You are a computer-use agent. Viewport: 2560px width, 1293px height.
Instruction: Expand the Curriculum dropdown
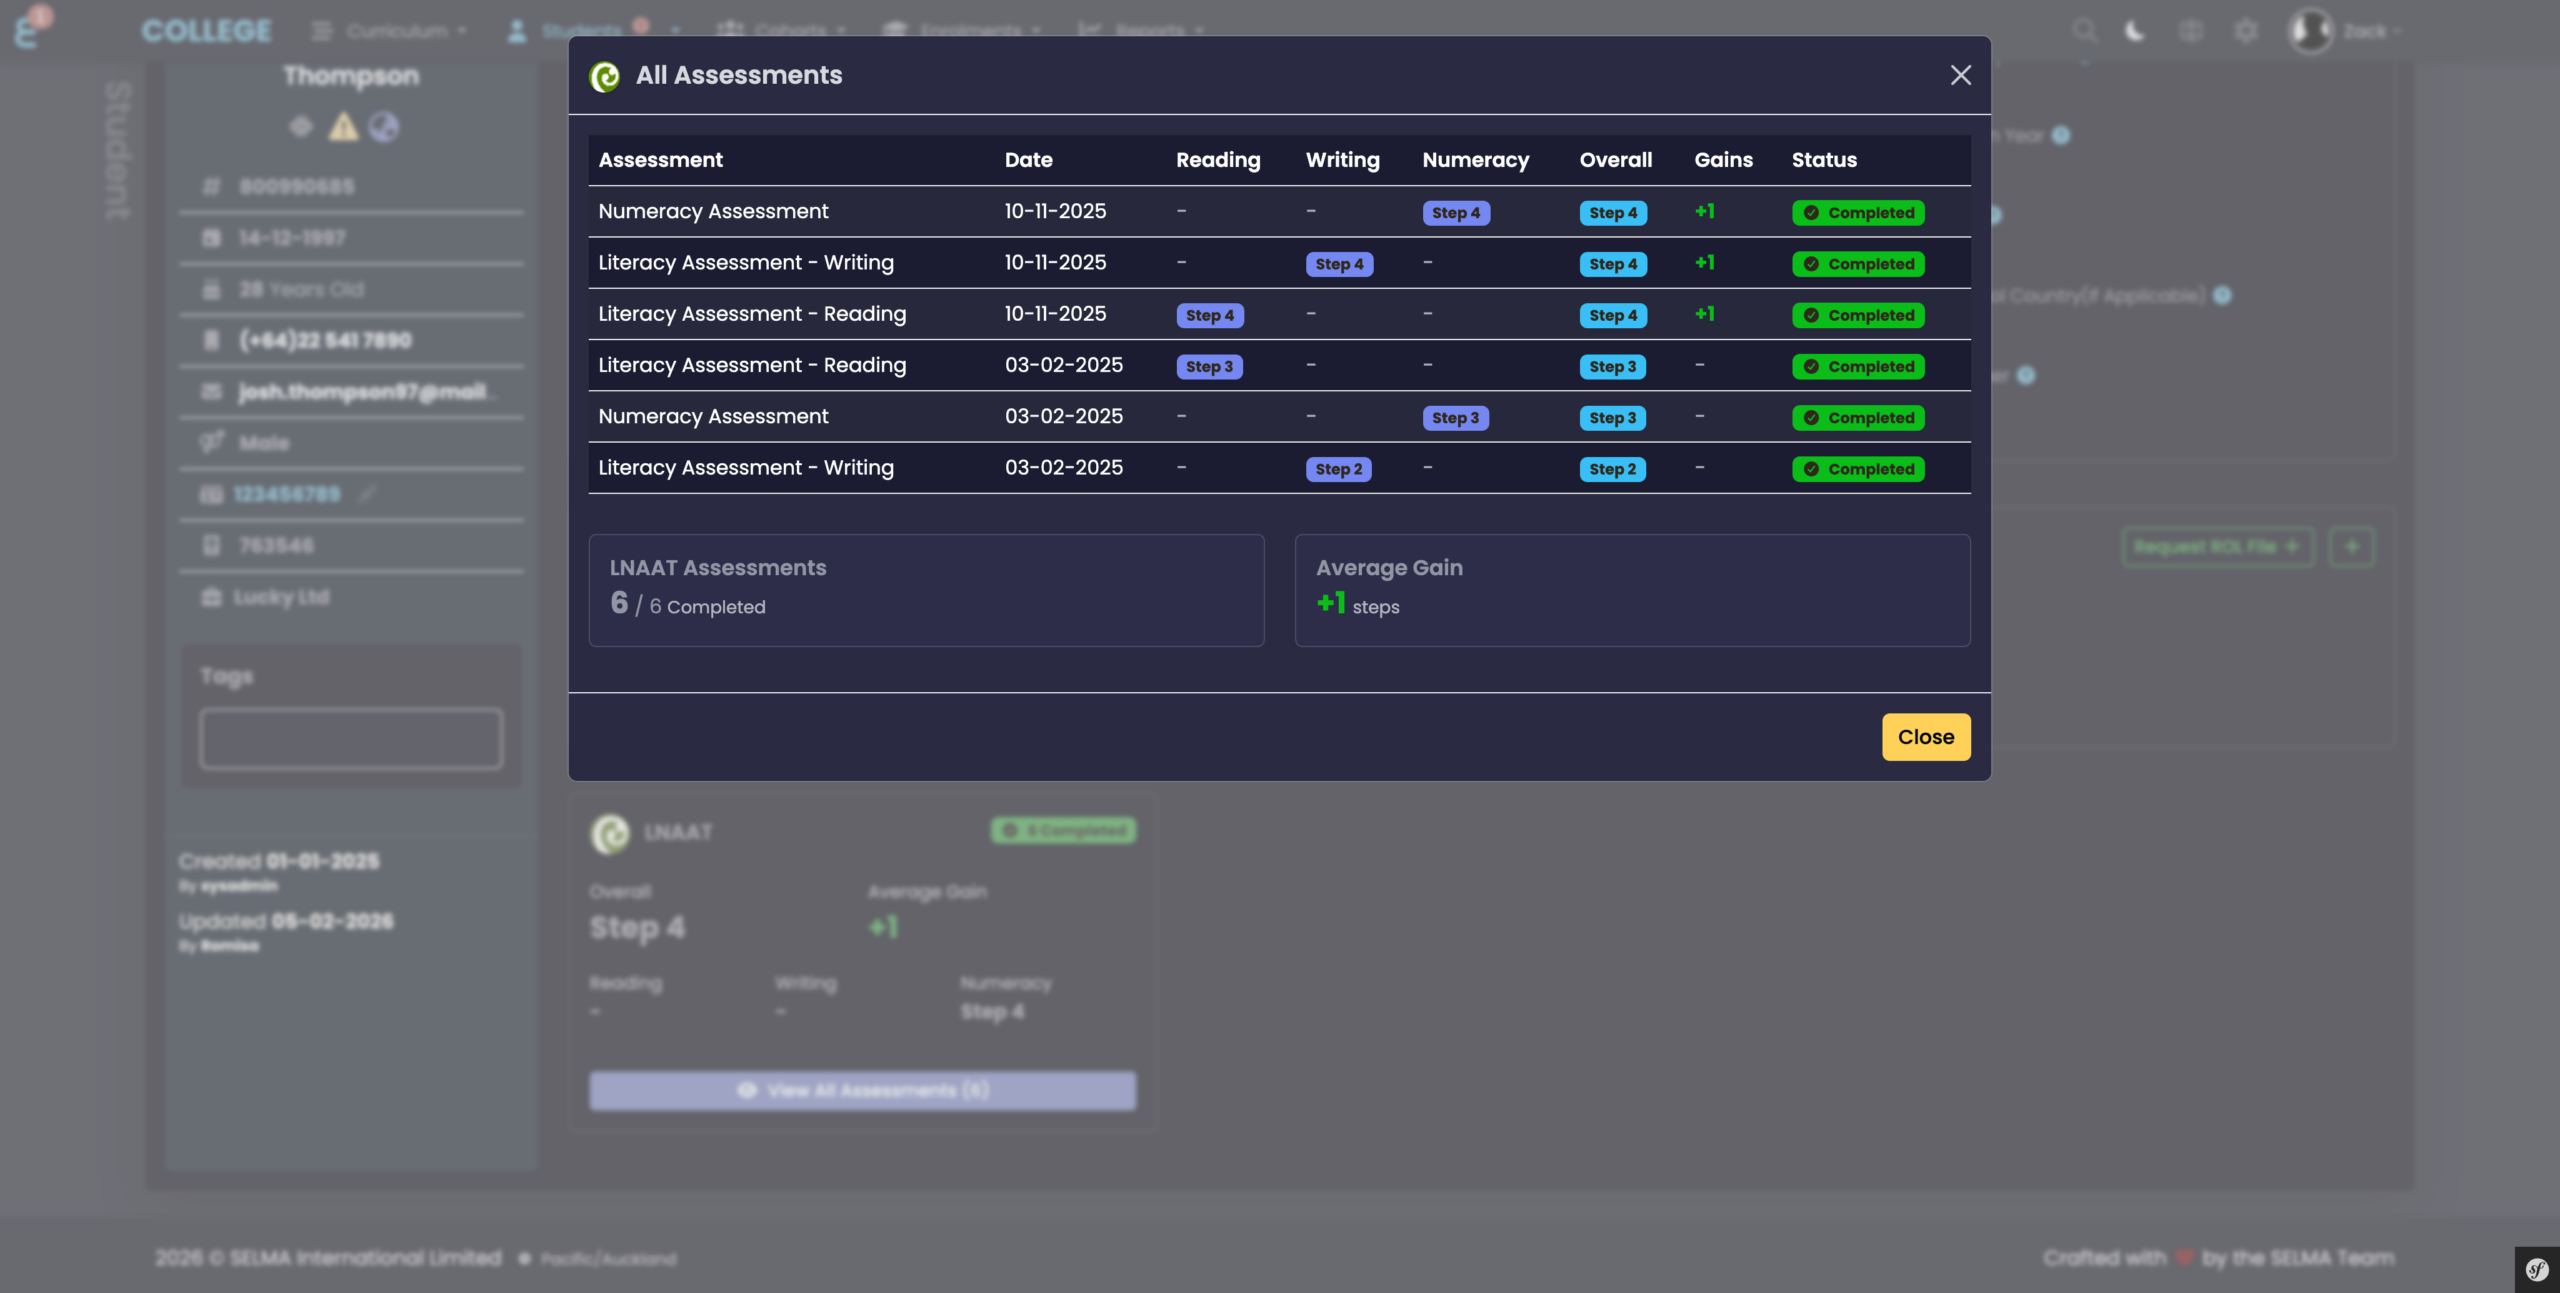pyautogui.click(x=397, y=30)
